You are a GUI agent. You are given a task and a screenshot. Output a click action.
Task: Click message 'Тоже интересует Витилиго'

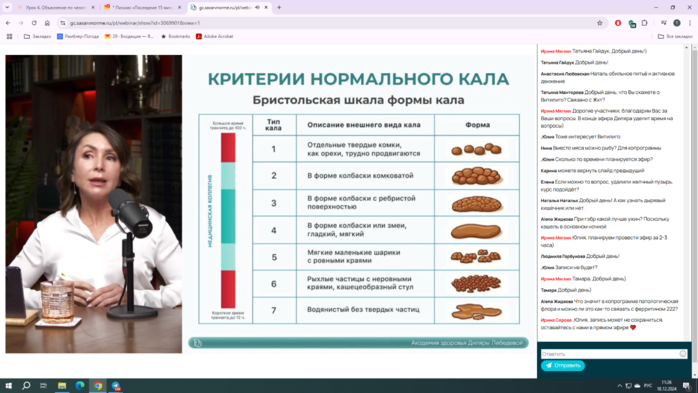click(588, 137)
